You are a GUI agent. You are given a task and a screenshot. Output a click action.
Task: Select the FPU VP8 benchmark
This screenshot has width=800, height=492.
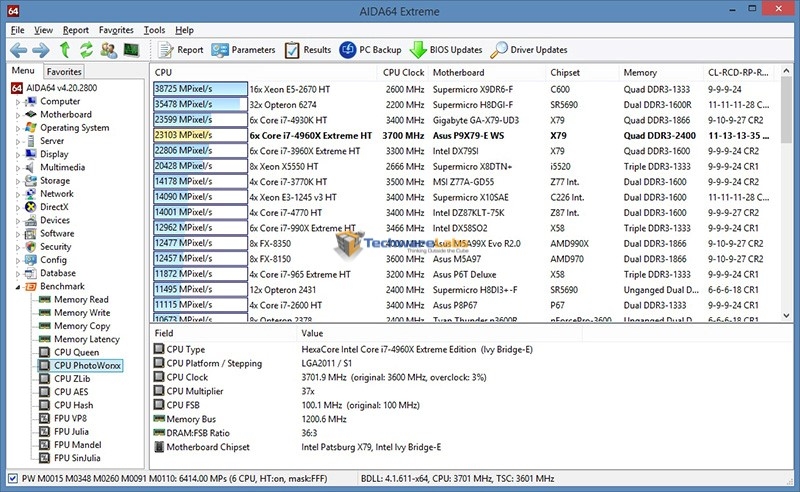70,419
